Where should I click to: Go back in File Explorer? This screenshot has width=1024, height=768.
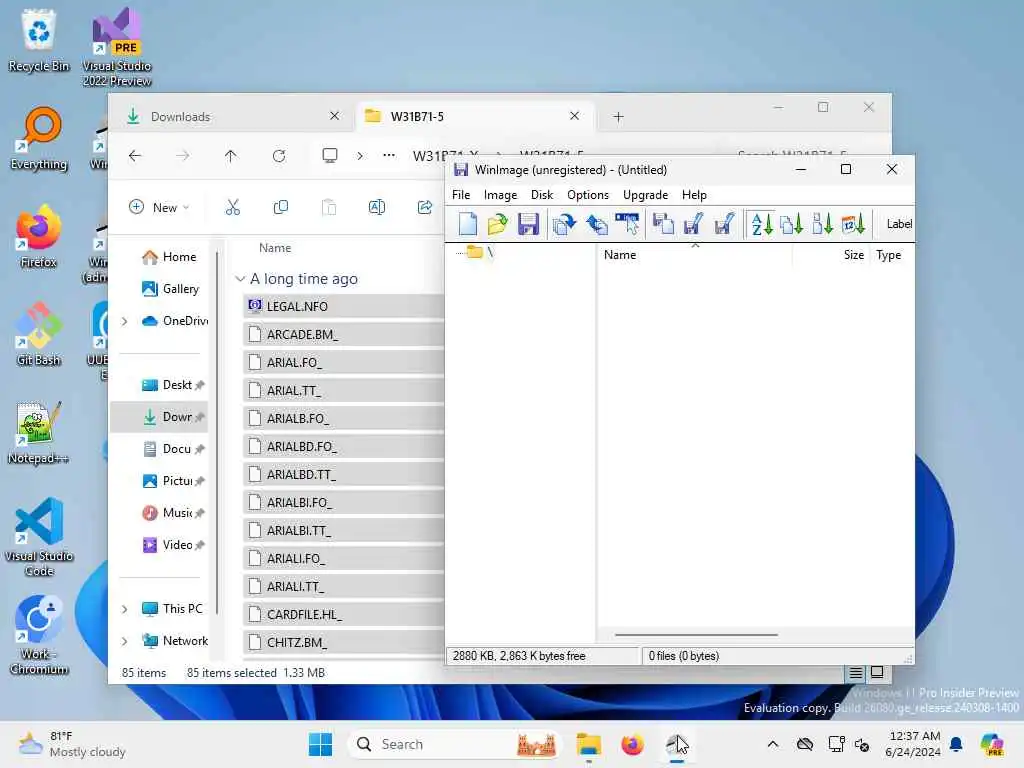point(135,156)
